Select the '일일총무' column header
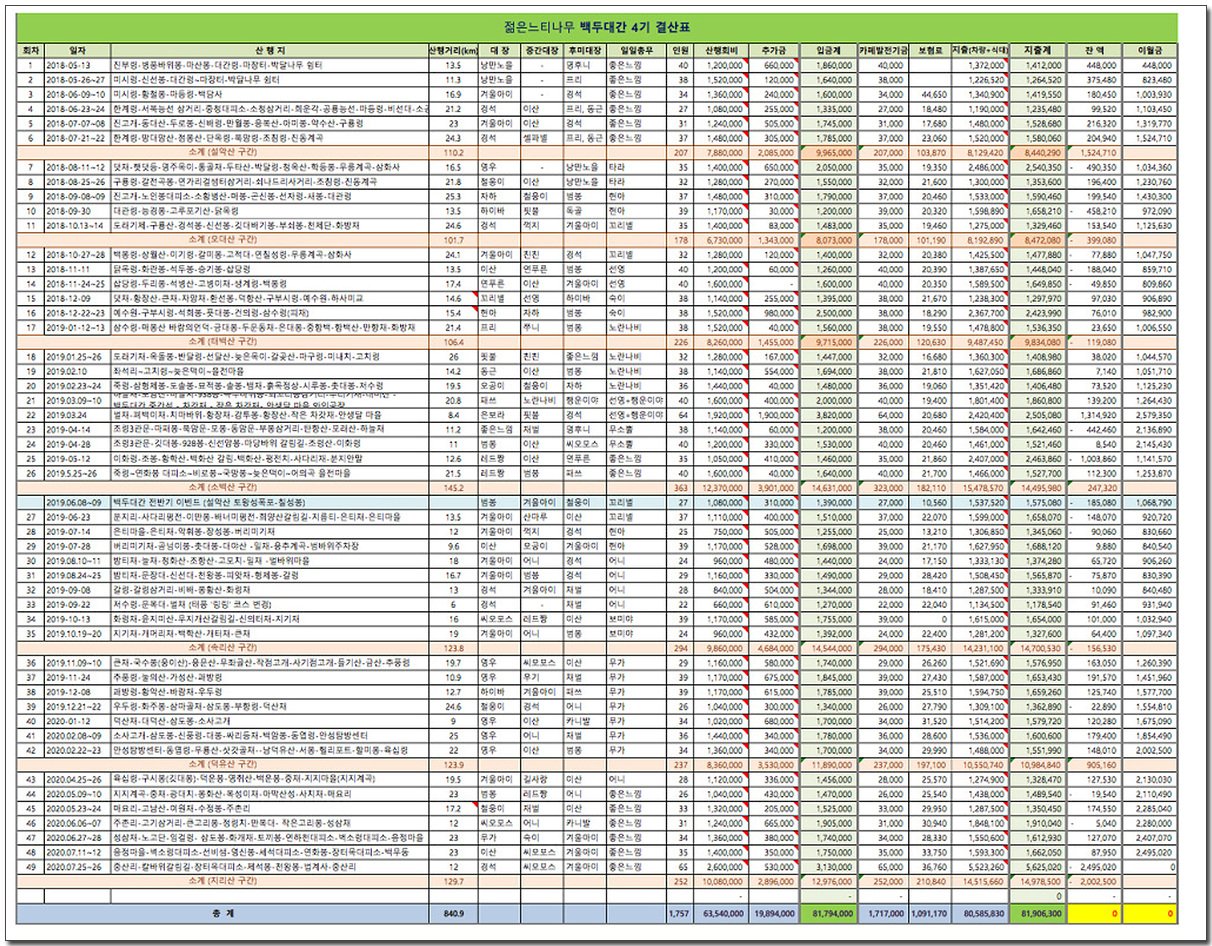The image size is (1212, 946). pyautogui.click(x=636, y=51)
